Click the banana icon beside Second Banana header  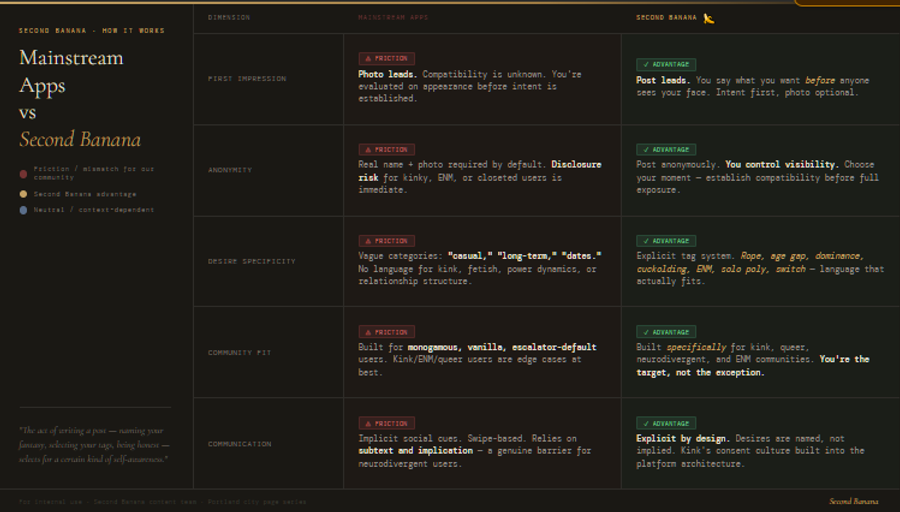(709, 19)
